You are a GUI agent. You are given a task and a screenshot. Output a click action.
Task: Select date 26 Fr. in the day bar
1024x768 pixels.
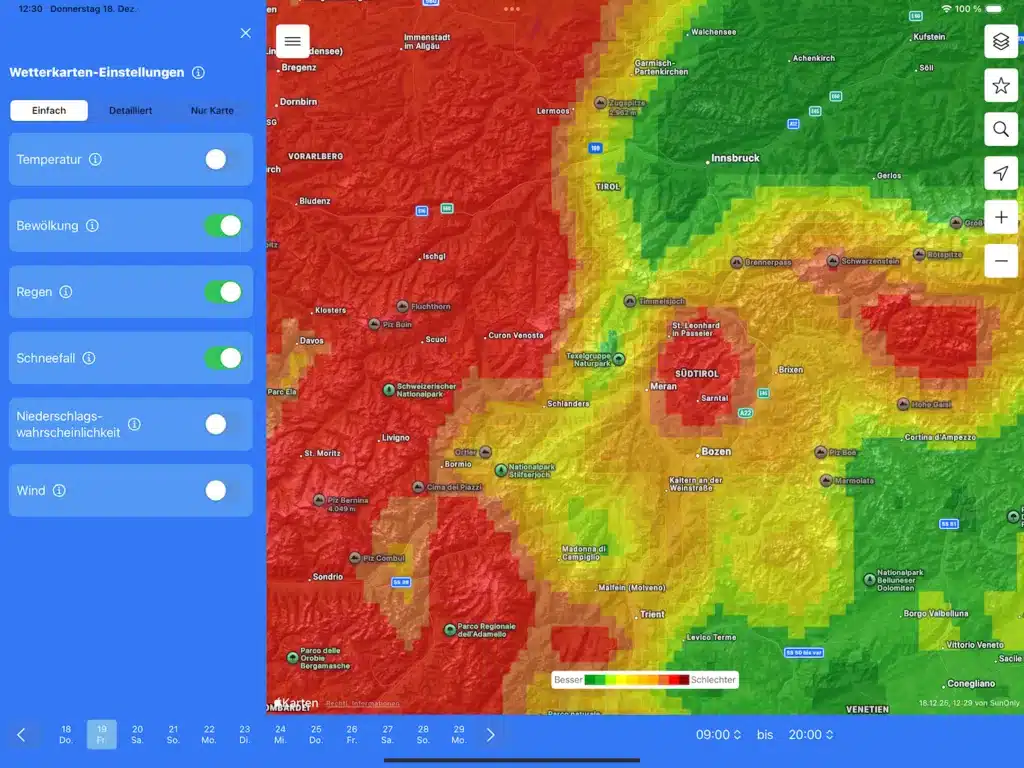point(352,735)
